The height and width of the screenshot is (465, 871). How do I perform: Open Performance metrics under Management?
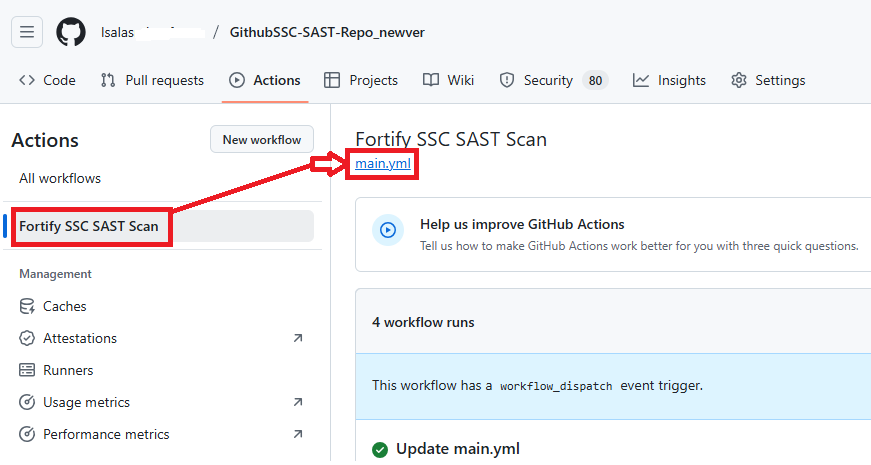(x=106, y=434)
